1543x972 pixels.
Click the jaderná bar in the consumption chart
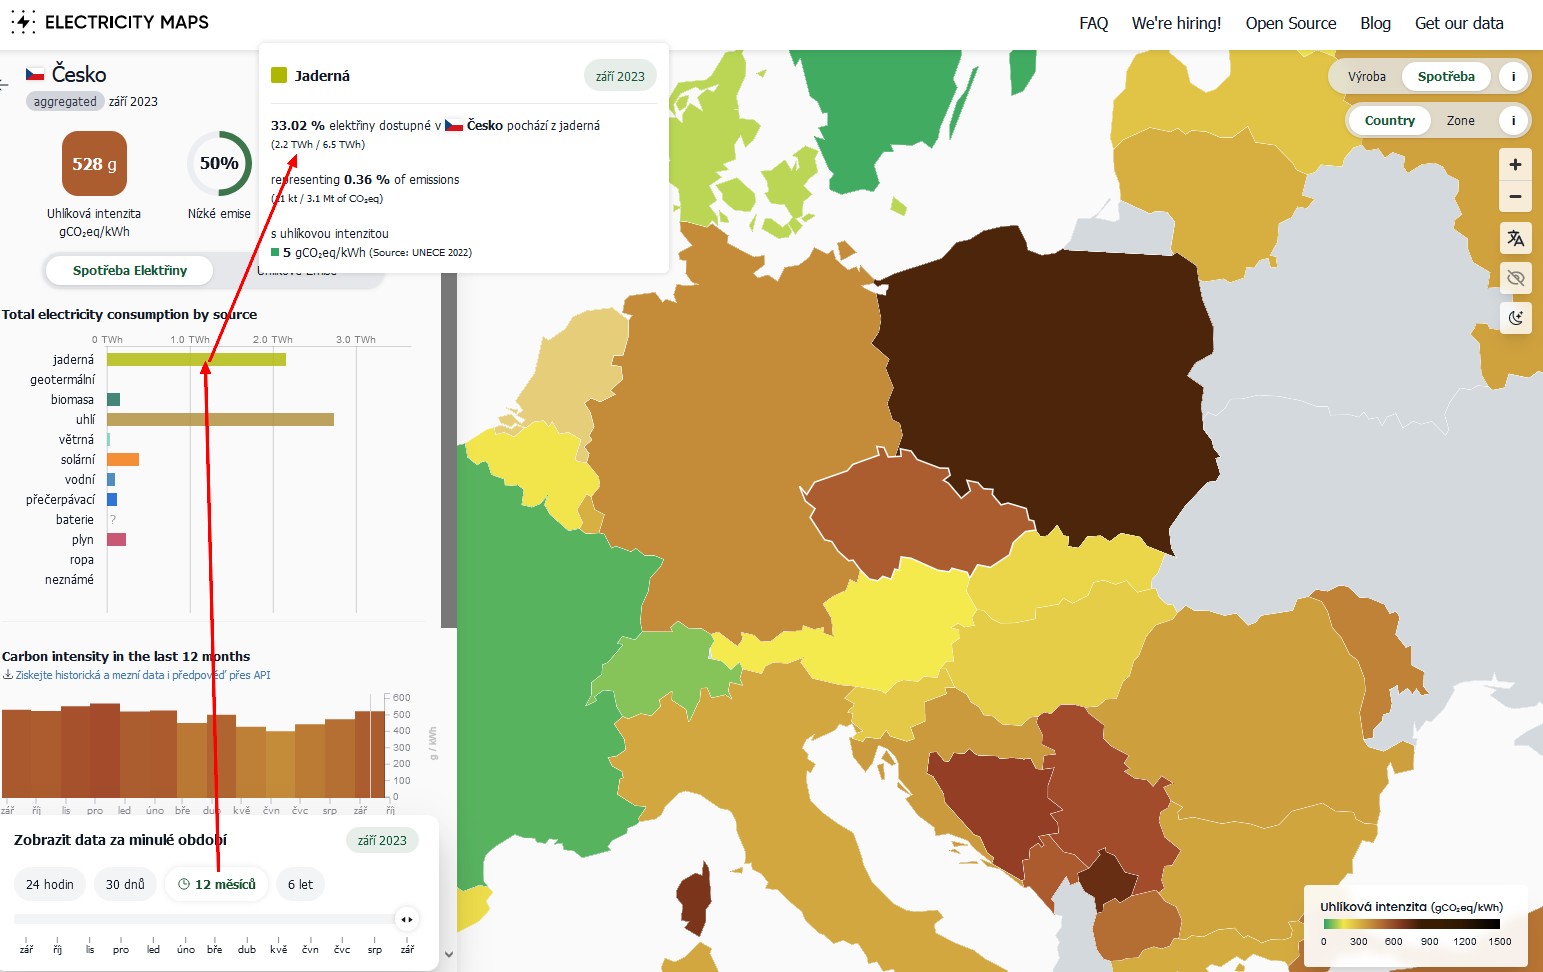coord(196,359)
